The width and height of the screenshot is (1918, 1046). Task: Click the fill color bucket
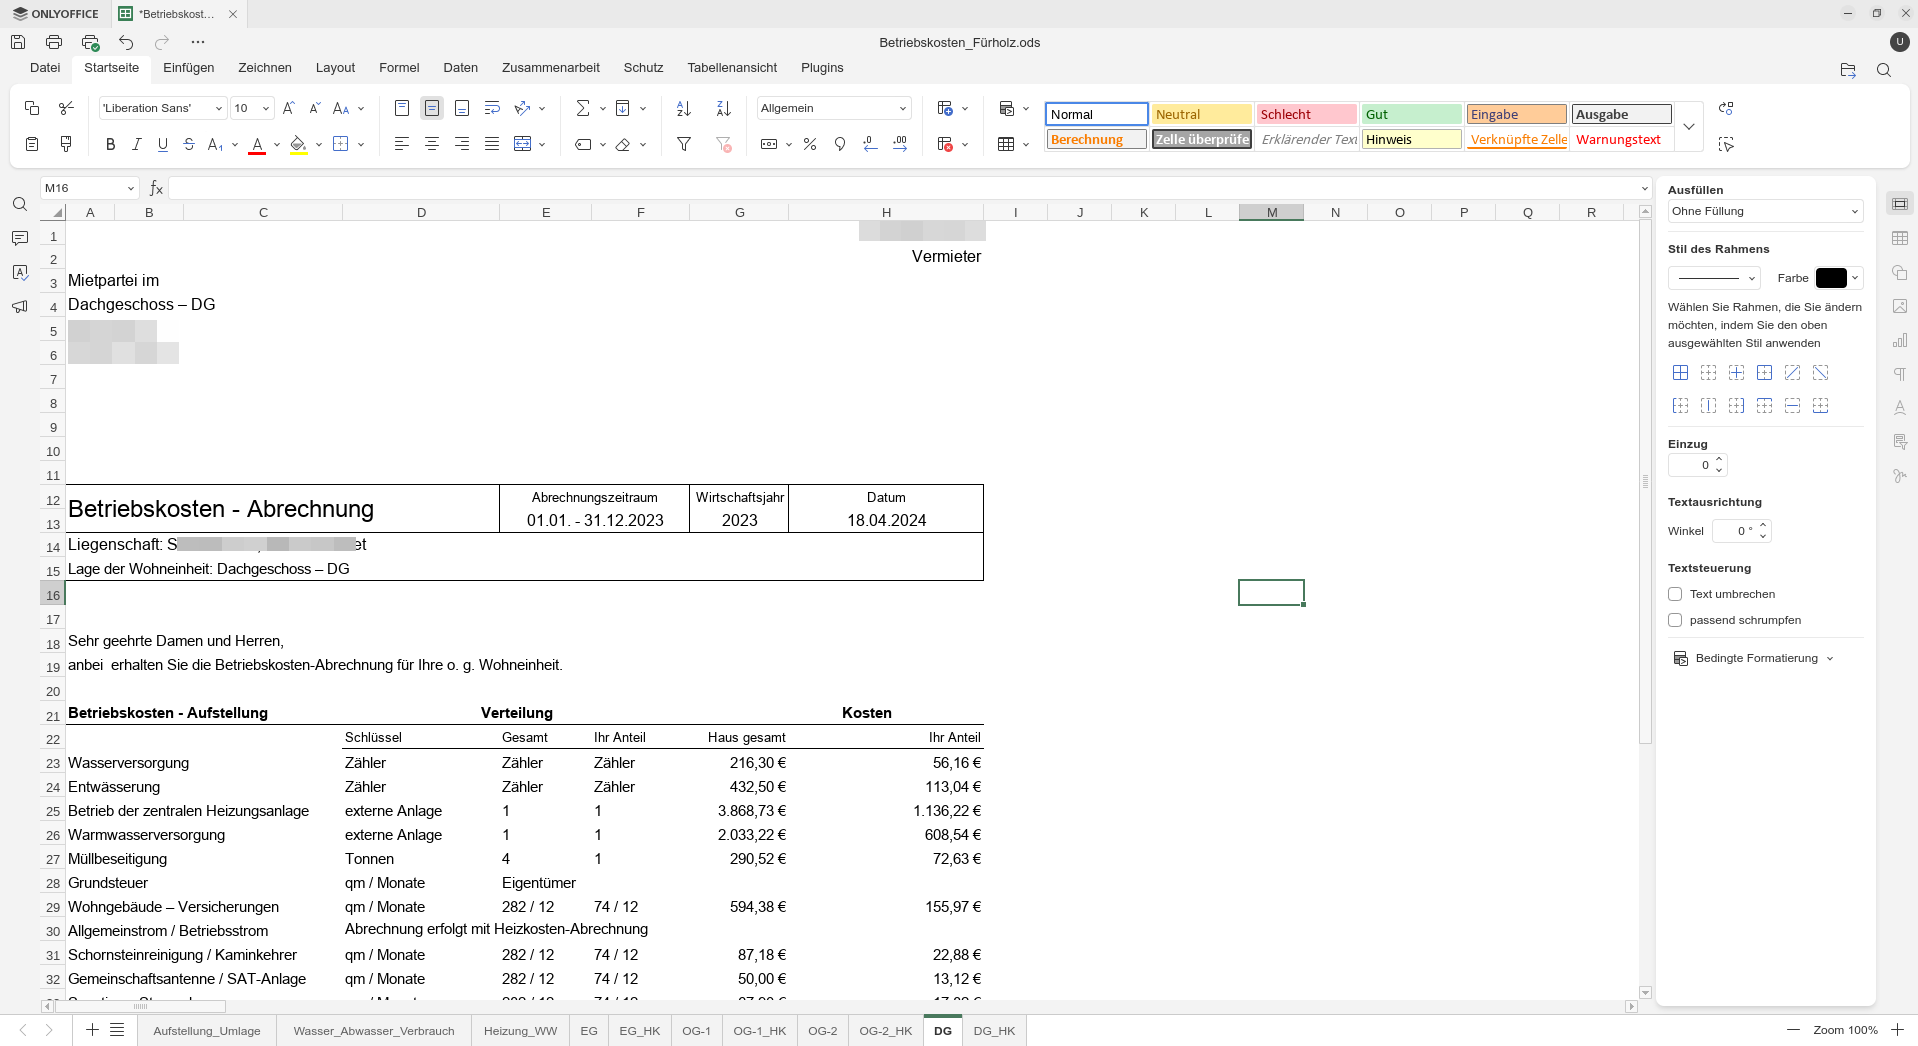298,144
